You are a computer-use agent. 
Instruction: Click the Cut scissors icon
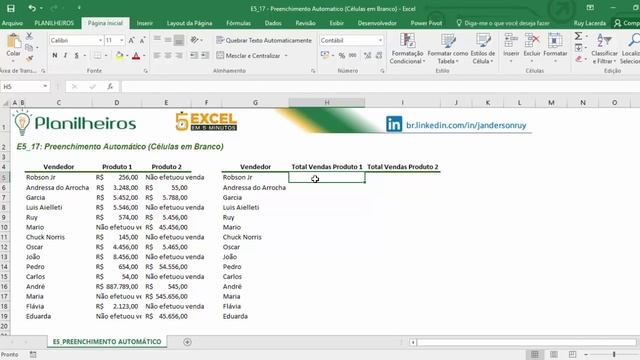pos(29,36)
